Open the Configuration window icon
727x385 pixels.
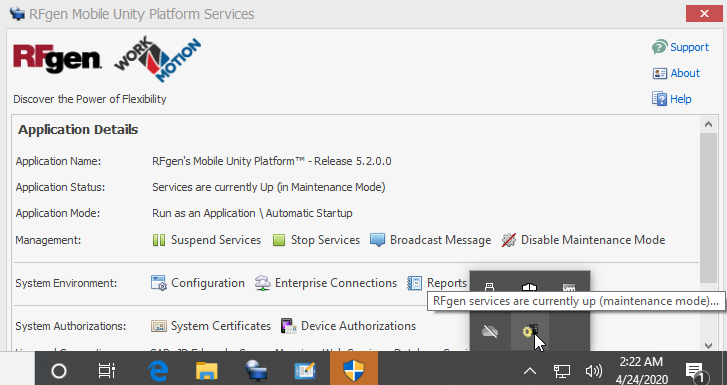click(x=159, y=283)
